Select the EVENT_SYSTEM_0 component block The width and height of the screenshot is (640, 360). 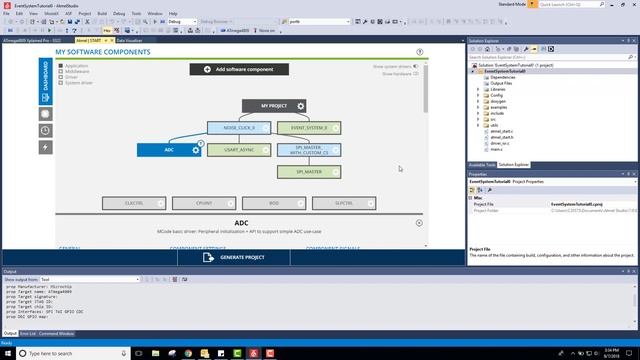point(309,128)
